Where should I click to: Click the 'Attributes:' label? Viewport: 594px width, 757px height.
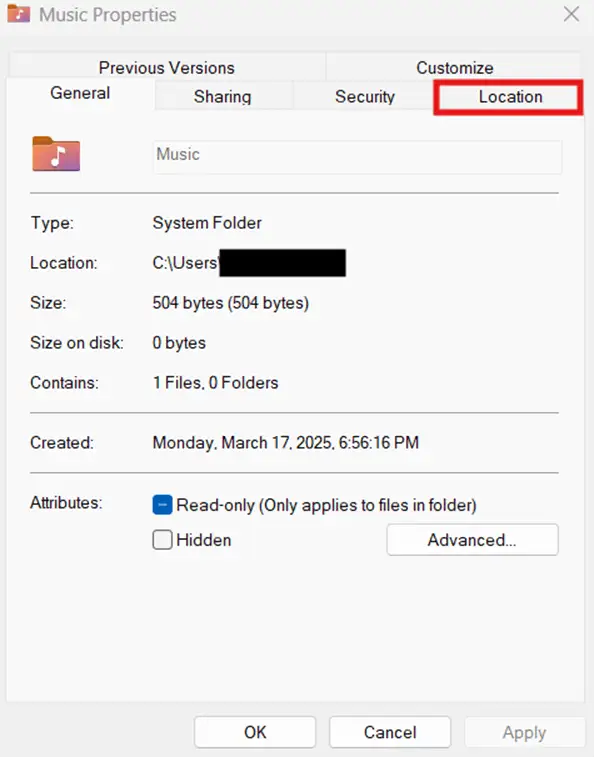[66, 503]
